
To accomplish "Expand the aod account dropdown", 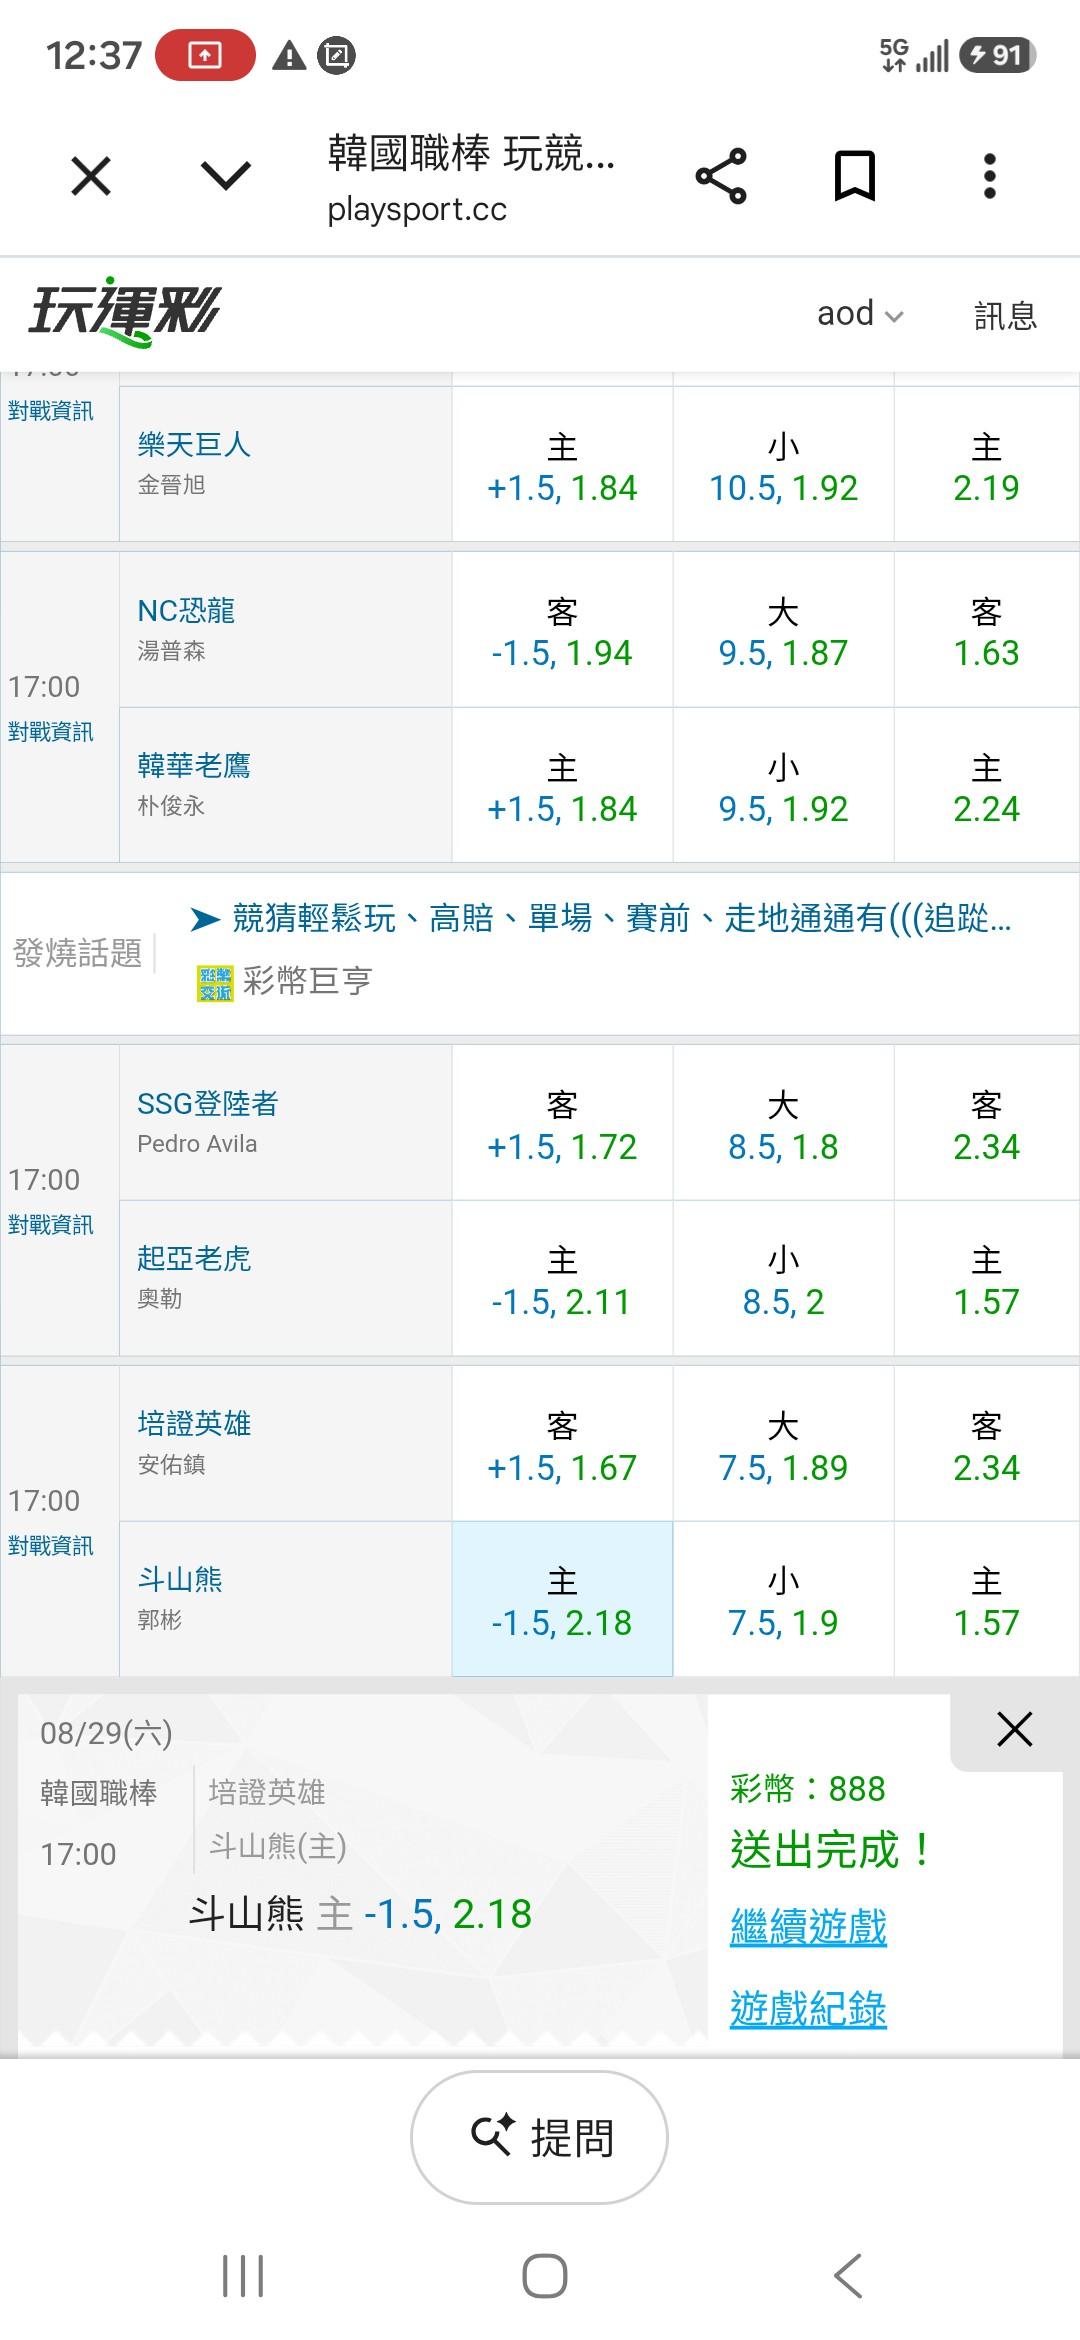I will (860, 314).
